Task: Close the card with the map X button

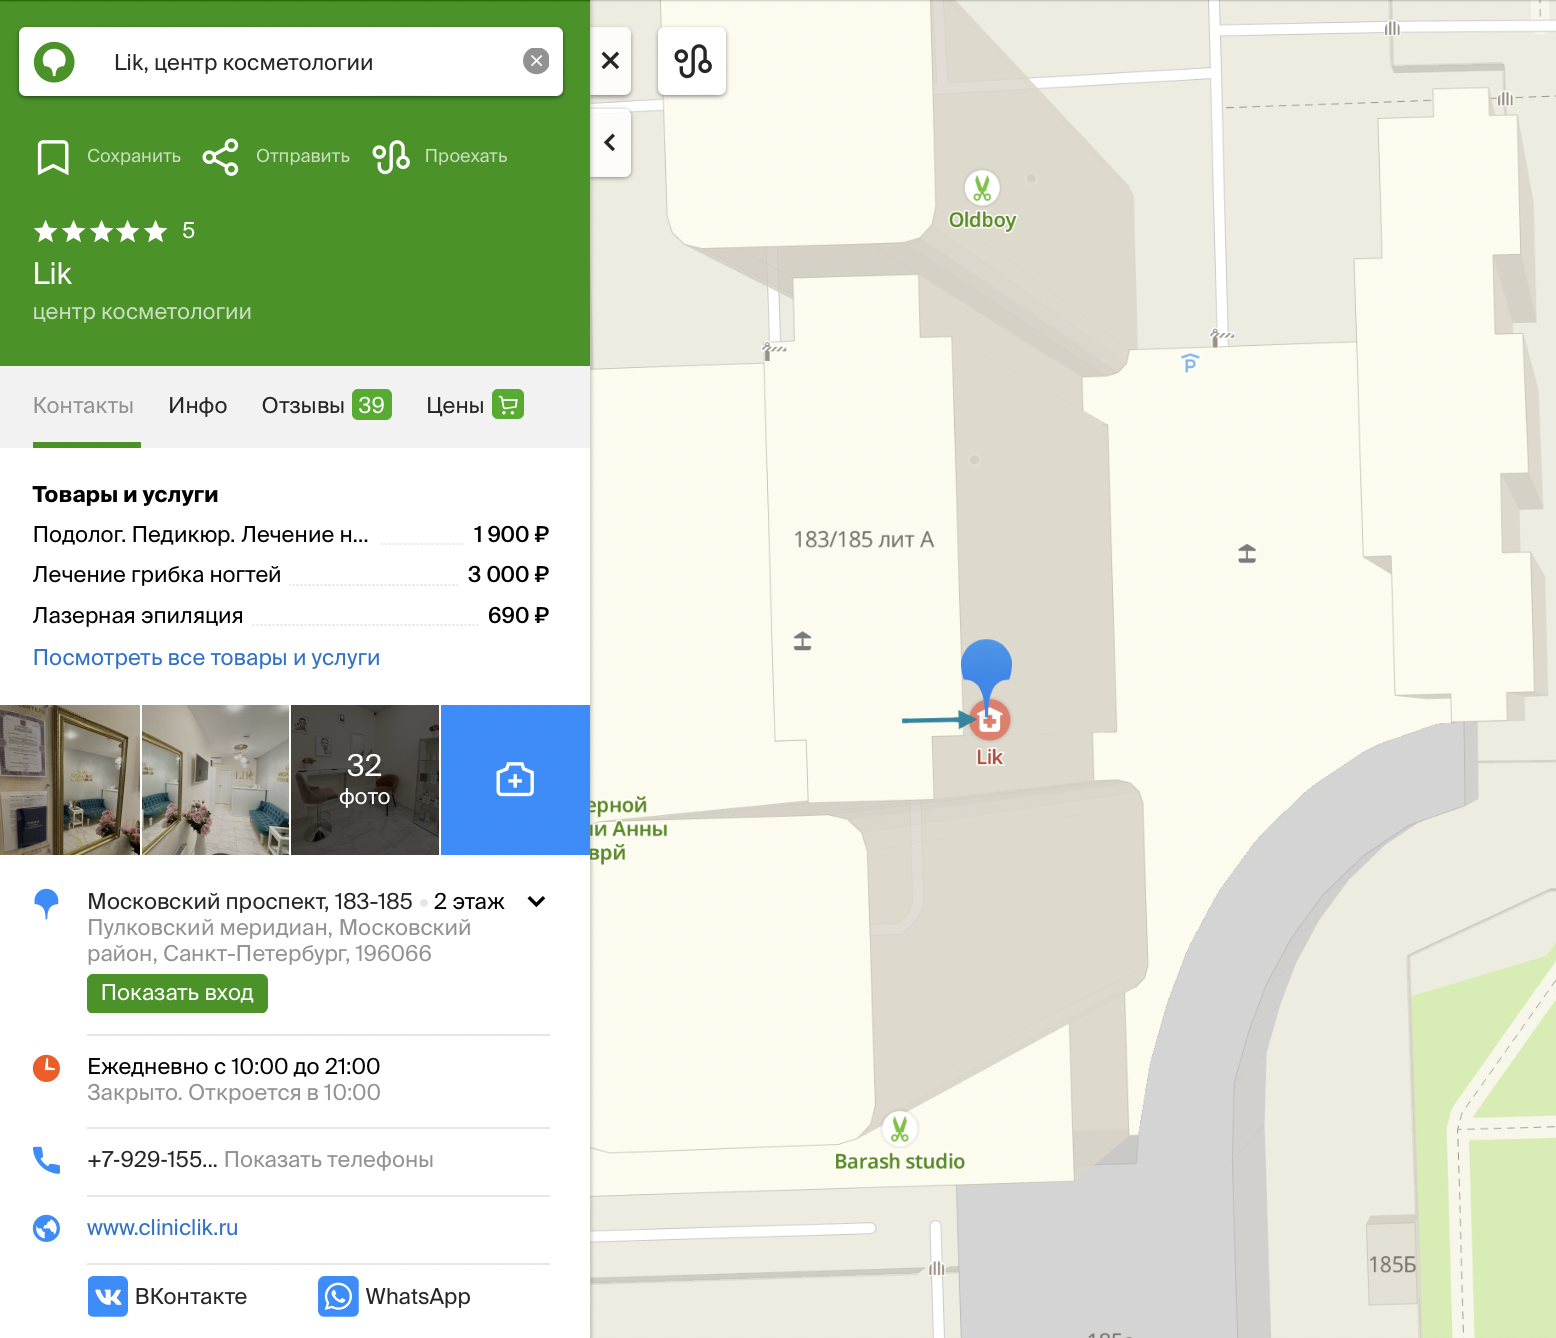Action: click(x=610, y=61)
